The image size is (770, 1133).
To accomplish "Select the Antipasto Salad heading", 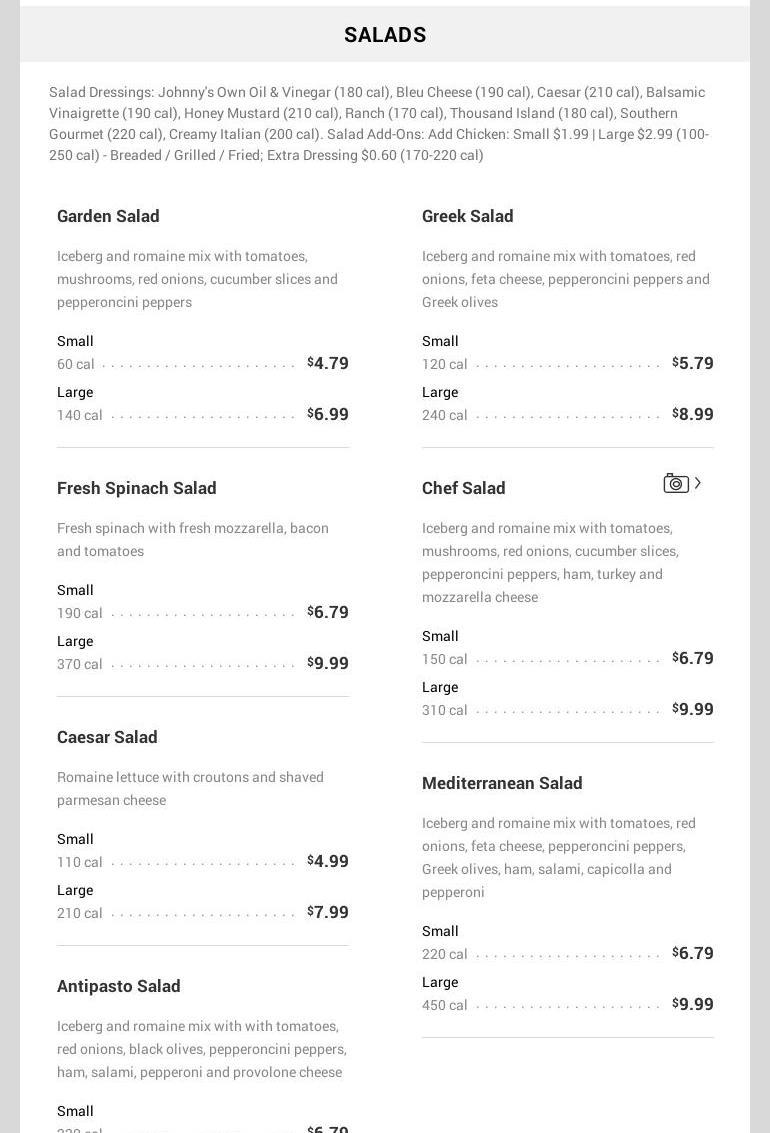I will pos(119,986).
